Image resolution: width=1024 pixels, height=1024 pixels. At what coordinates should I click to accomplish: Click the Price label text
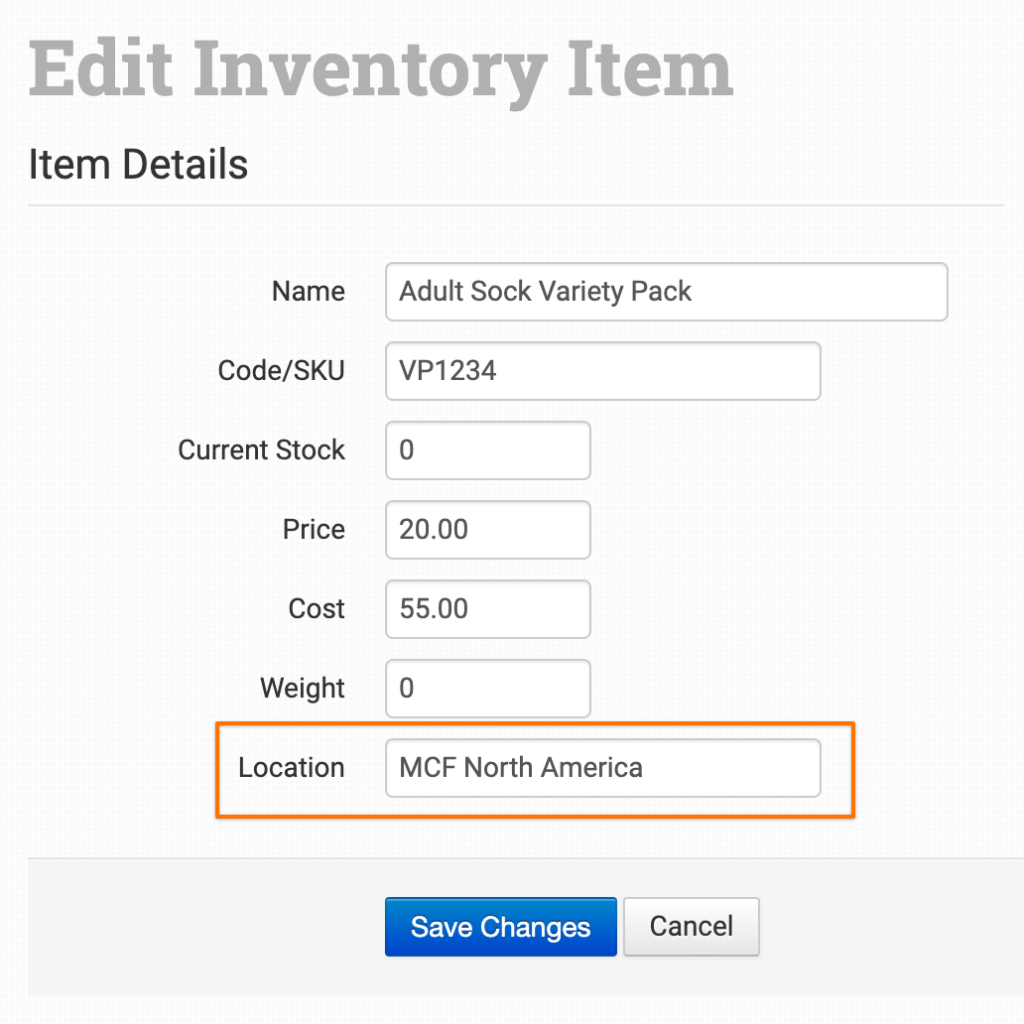[313, 530]
